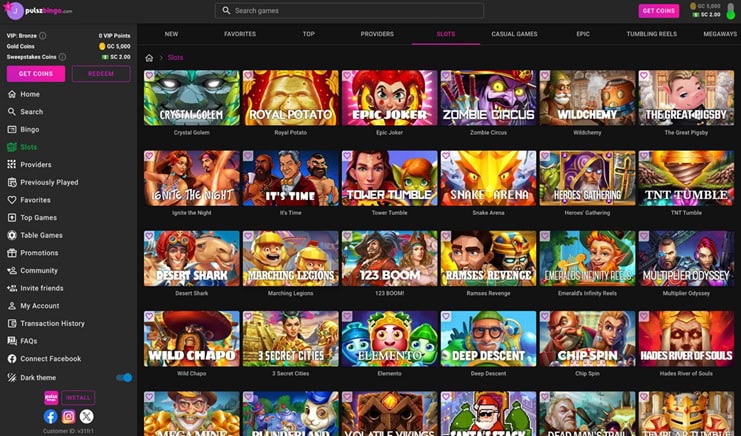Screen dimensions: 741x436
Task: Click the Previously Played icon
Action: pyautogui.click(x=12, y=182)
